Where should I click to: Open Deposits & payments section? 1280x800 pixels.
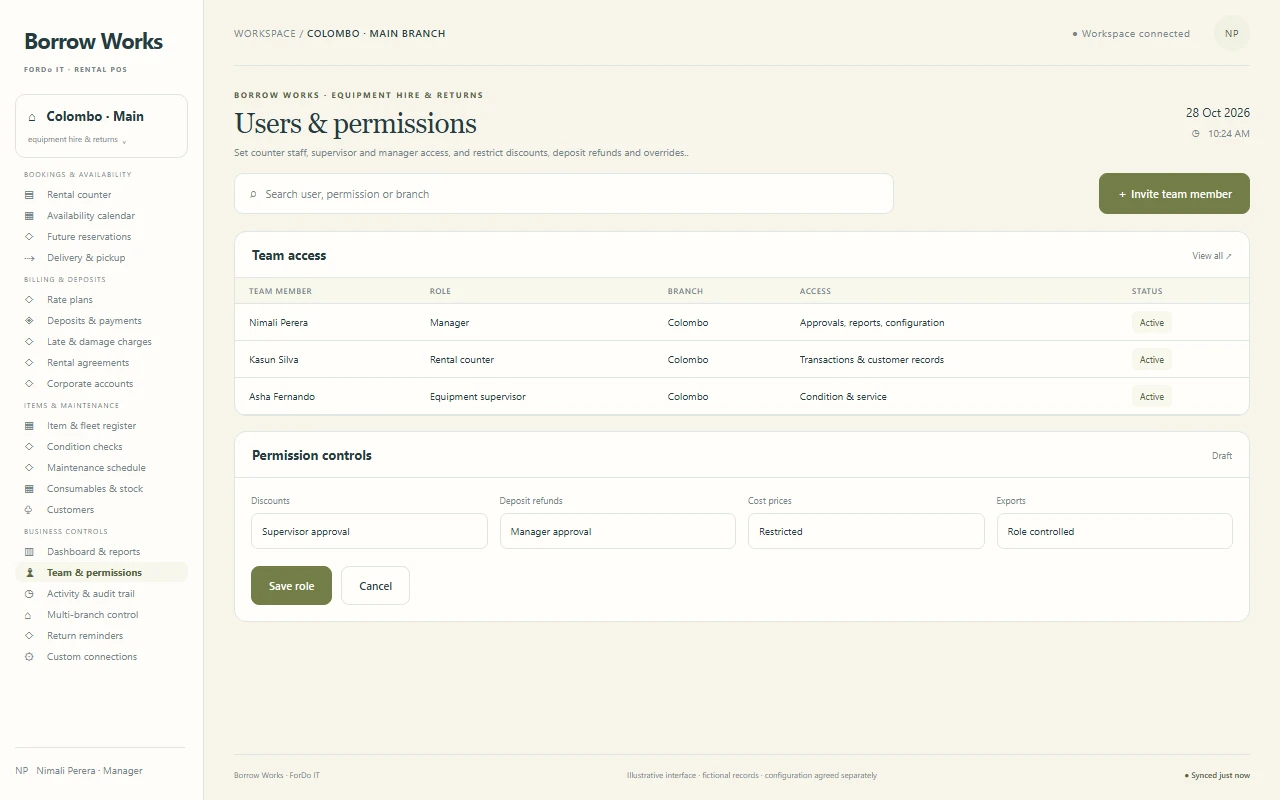(101, 321)
